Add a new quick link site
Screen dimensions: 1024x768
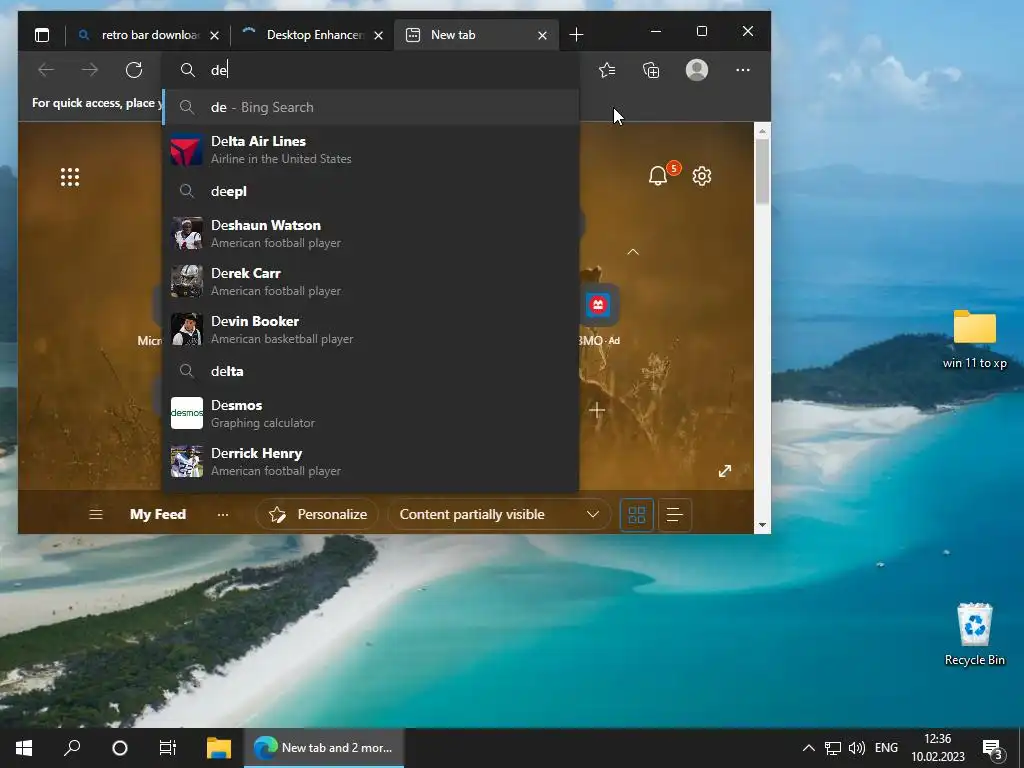click(x=596, y=411)
